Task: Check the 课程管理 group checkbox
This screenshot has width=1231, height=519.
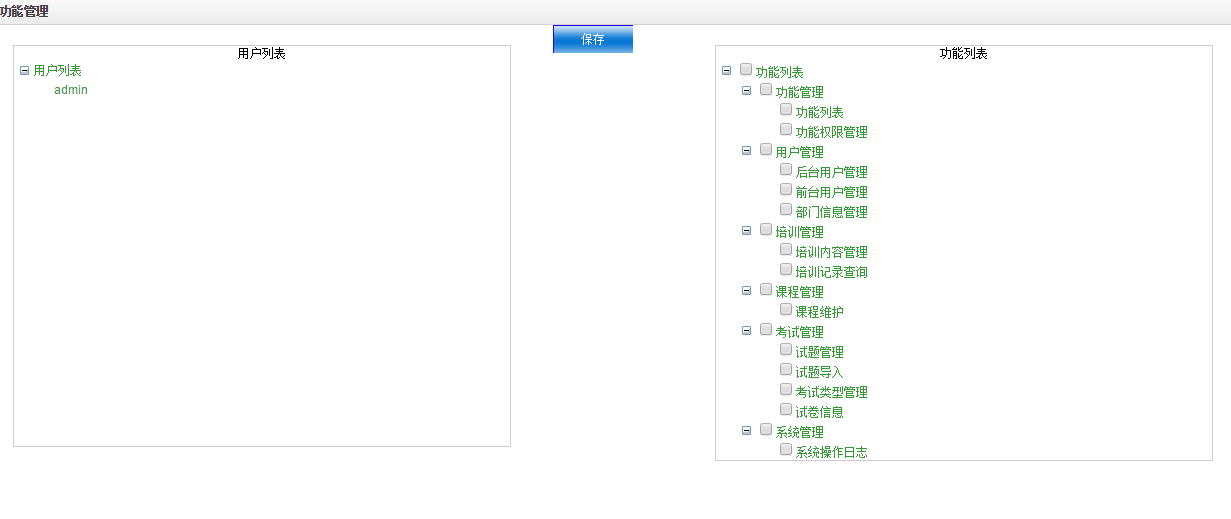Action: coord(766,290)
